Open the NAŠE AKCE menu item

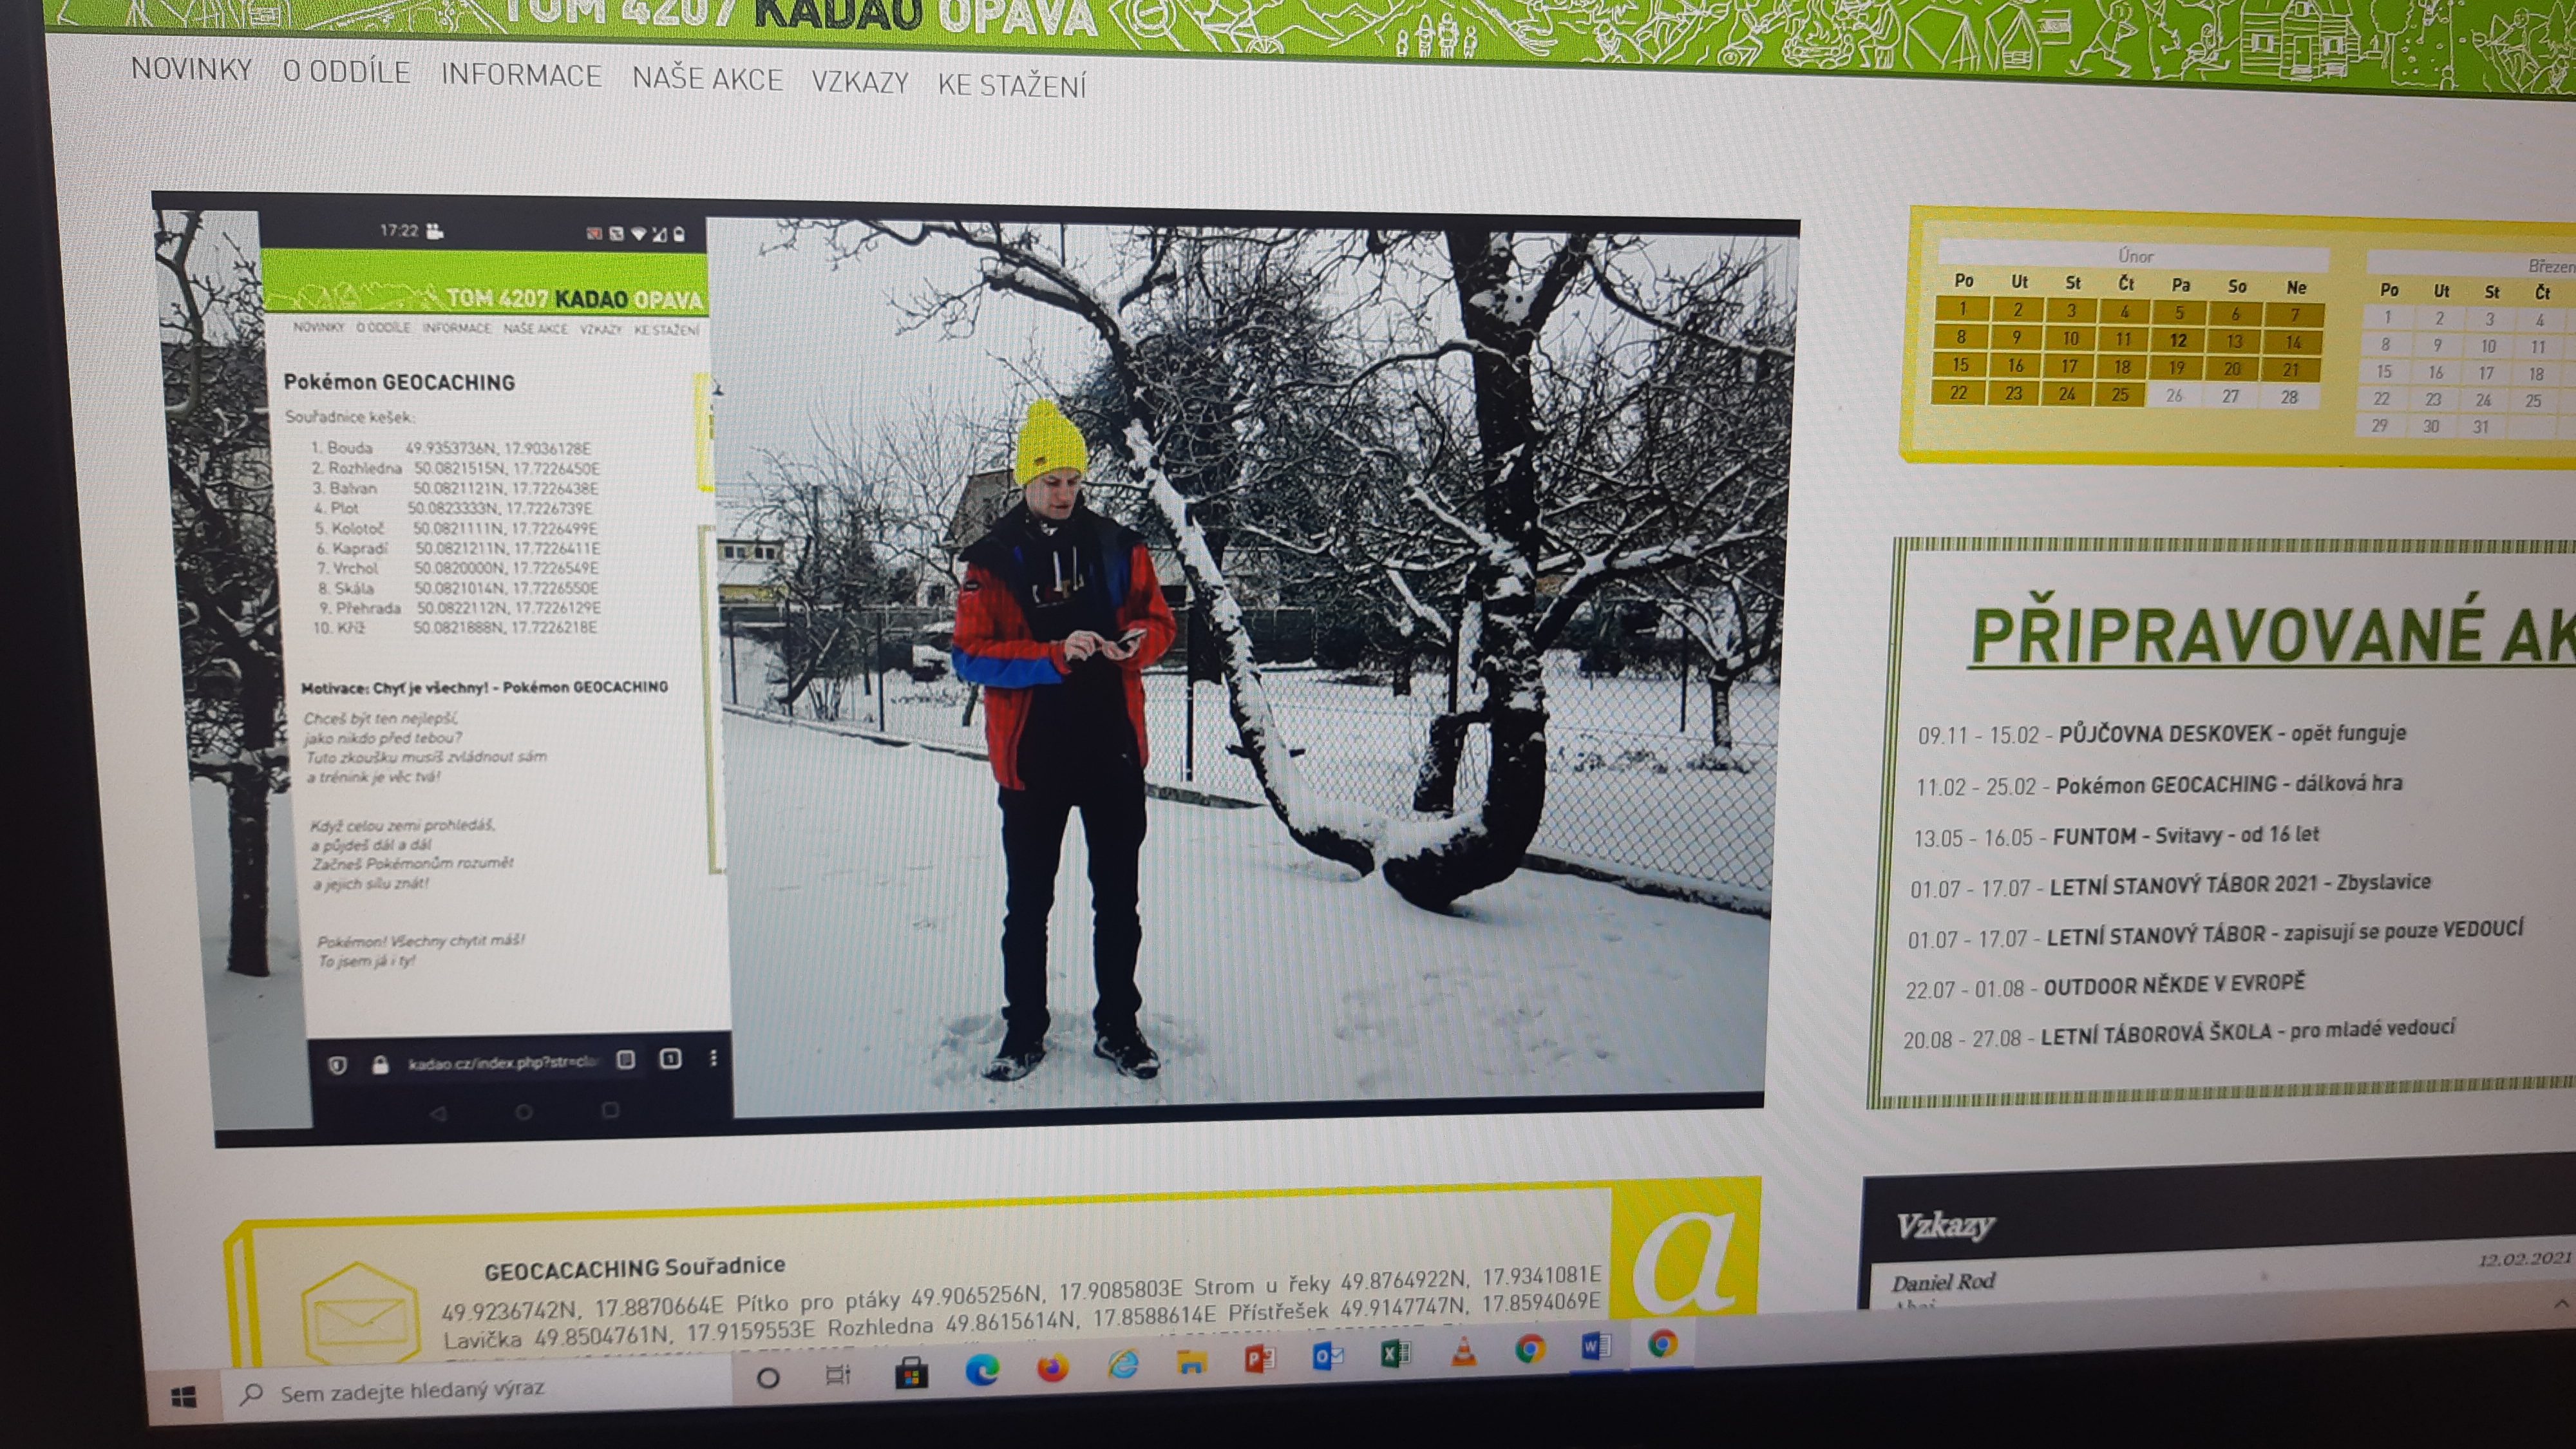pos(707,78)
